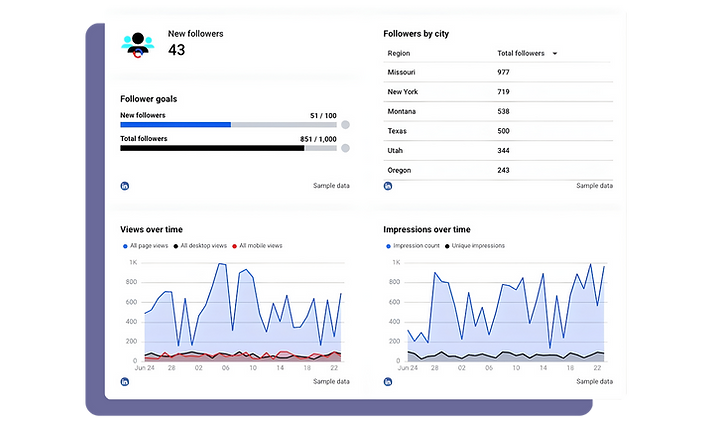Click LinkedIn icon under Views over time
Screen dimensions: 711x423
(125, 382)
